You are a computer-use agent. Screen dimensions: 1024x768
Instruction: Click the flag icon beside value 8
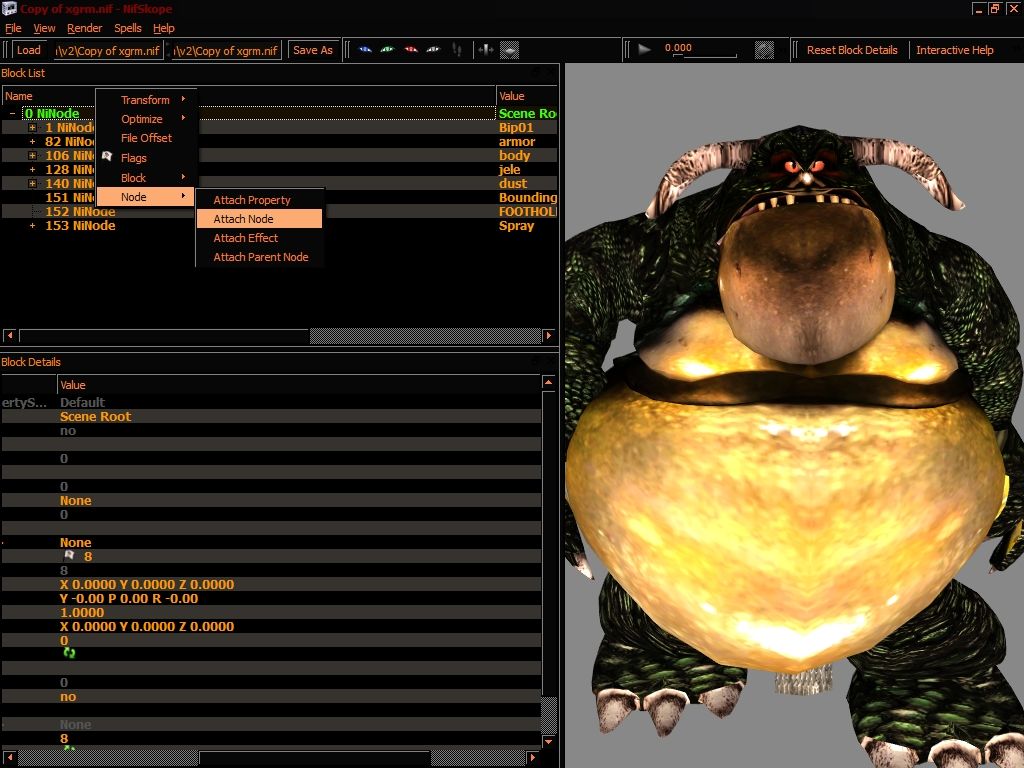69,556
